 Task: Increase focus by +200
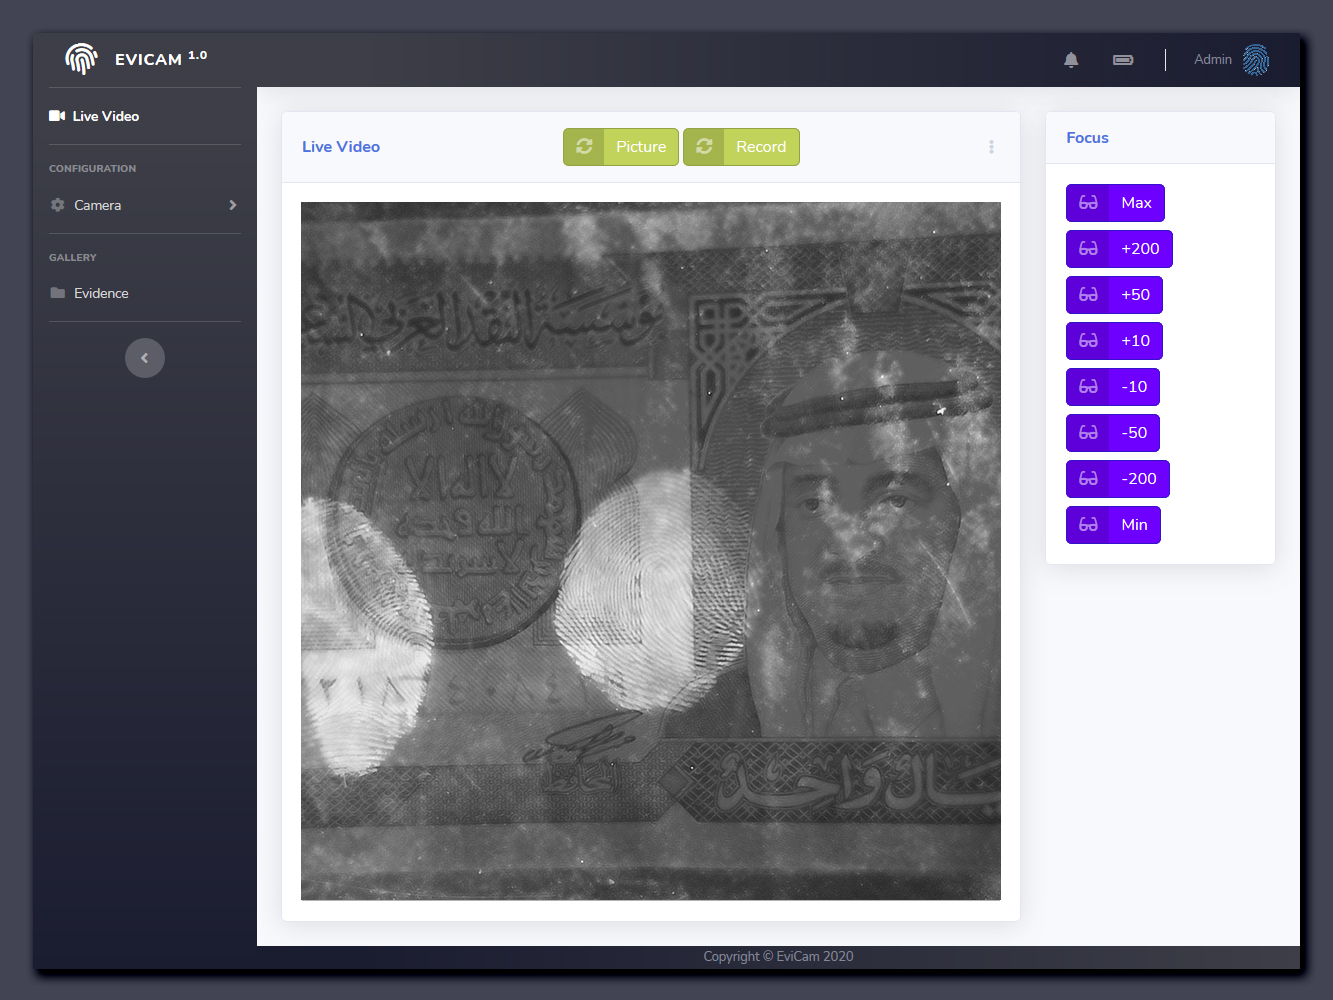click(x=1119, y=249)
